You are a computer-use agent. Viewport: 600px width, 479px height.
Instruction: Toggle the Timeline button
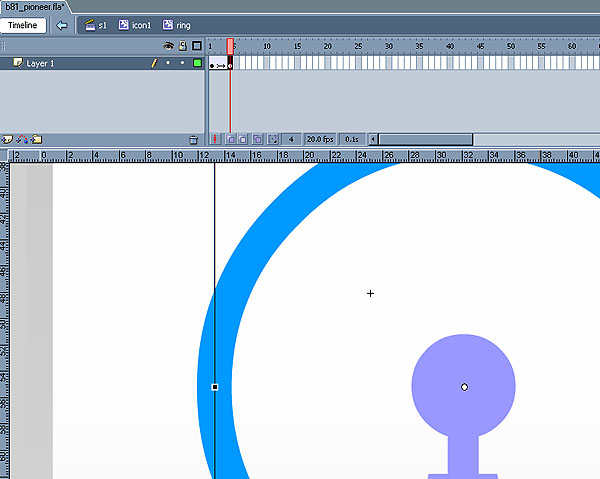pos(23,25)
